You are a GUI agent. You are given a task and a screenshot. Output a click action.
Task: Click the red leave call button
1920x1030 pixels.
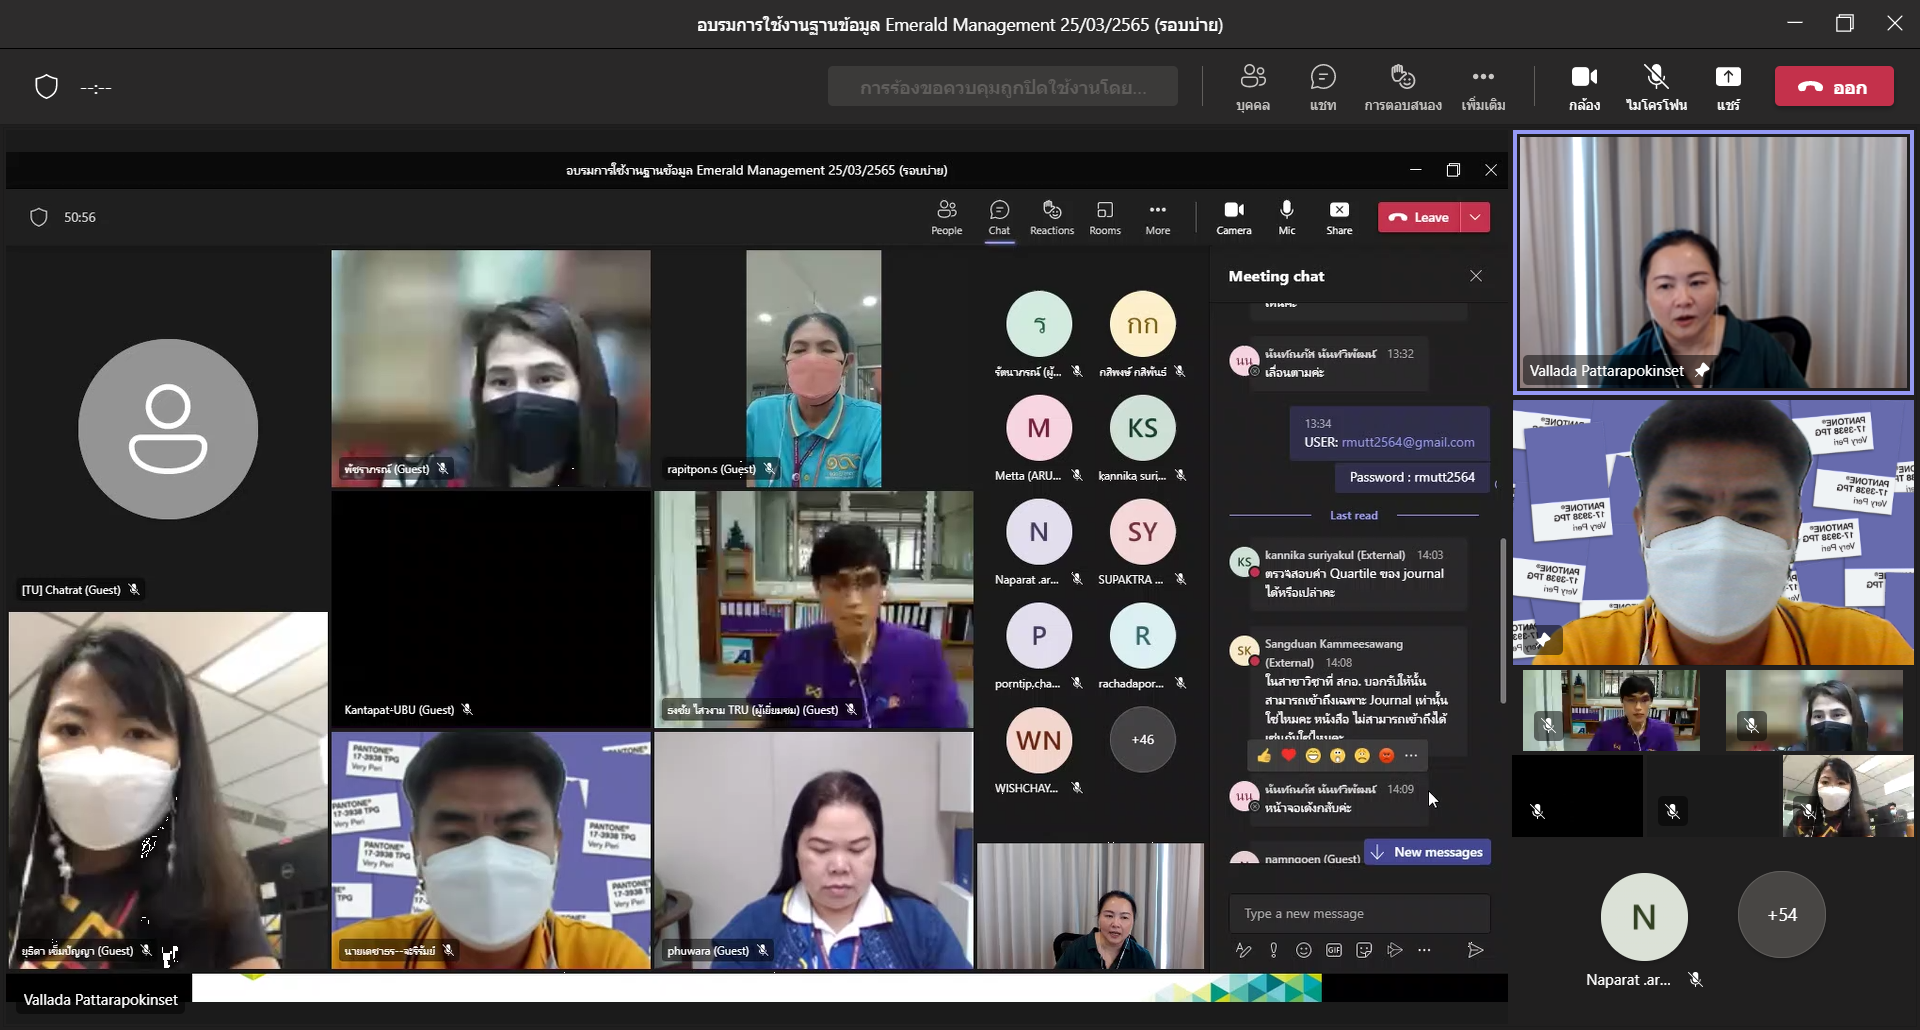pos(1833,87)
